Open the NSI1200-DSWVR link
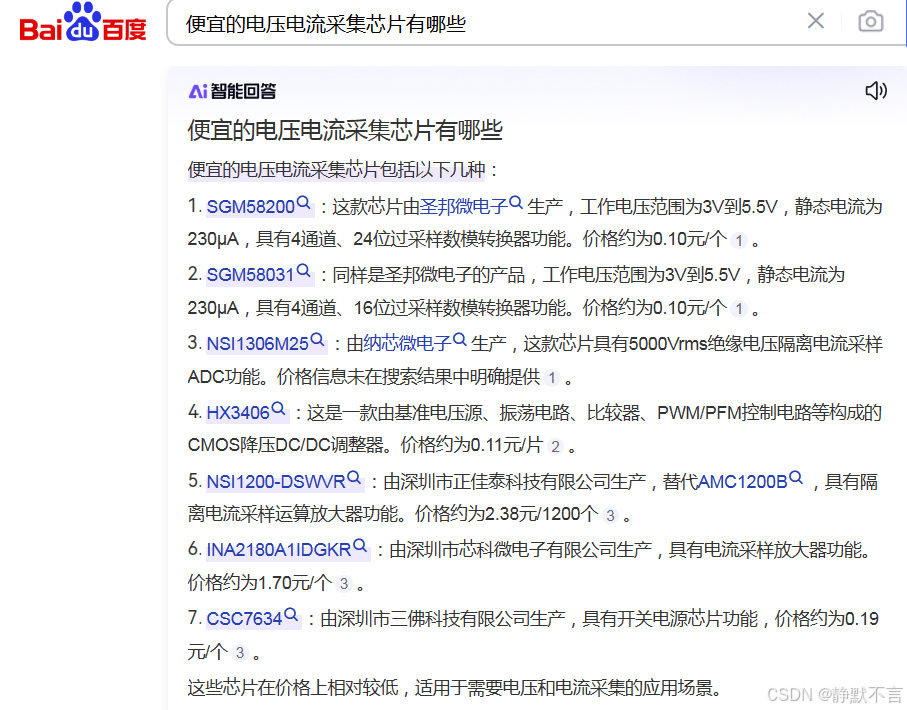 [x=276, y=481]
